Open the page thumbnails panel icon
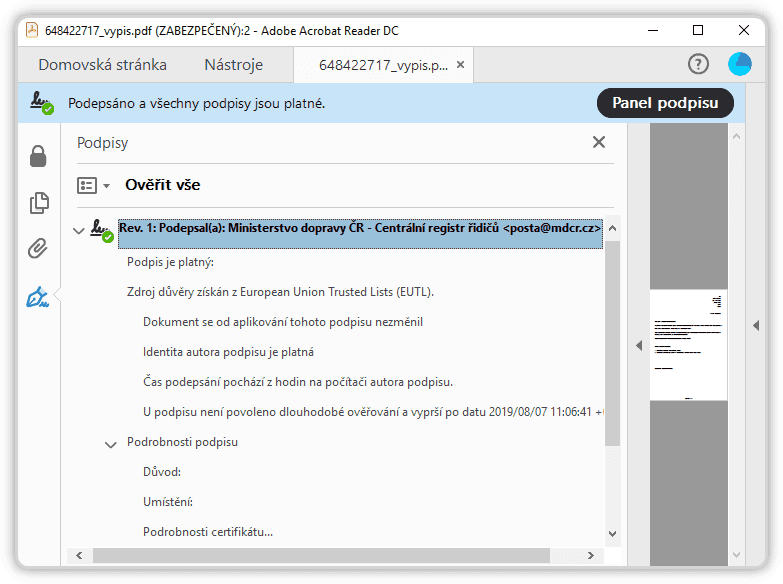 coord(39,202)
